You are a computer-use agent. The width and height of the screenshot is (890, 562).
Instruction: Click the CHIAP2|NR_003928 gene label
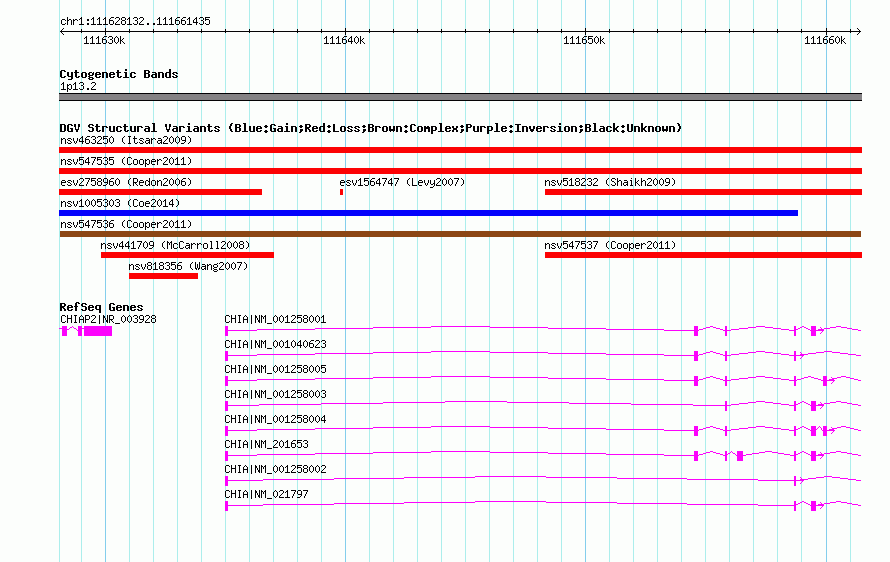click(x=108, y=319)
